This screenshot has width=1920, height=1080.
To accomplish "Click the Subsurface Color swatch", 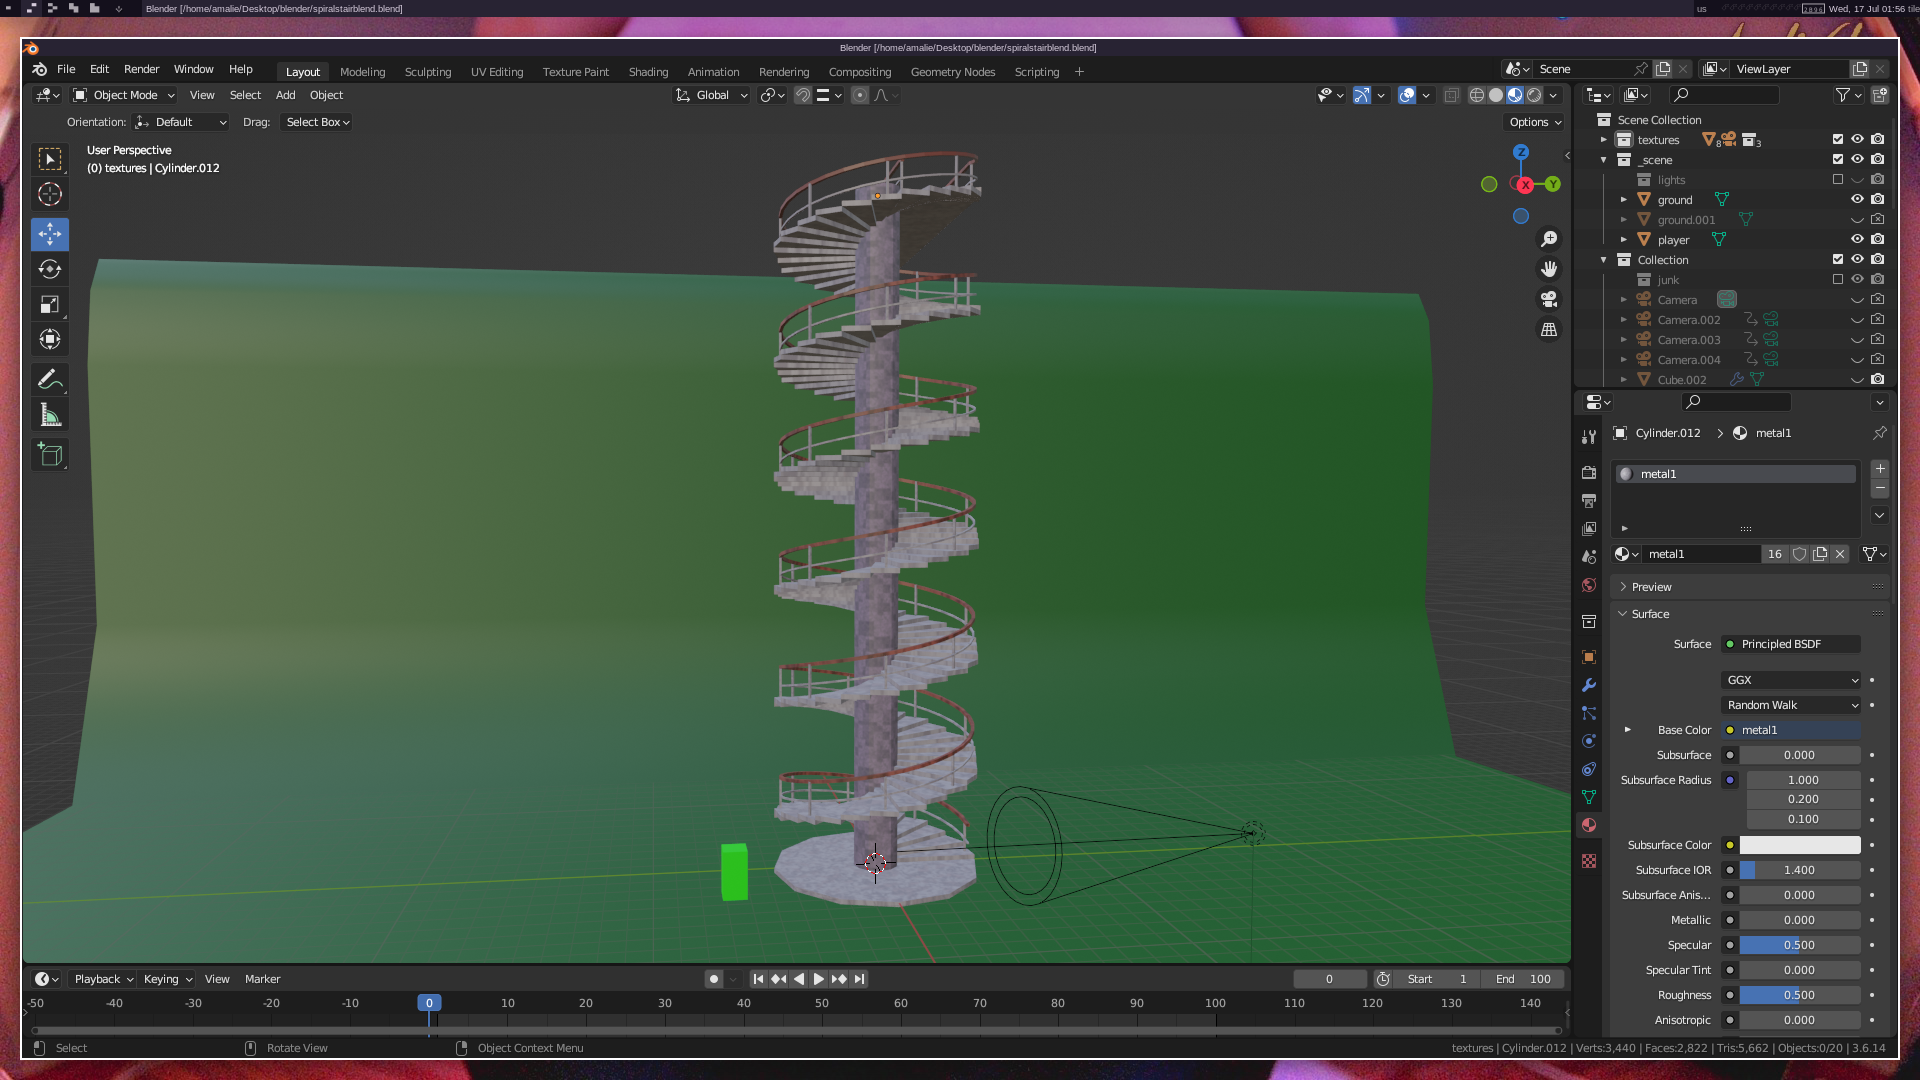I will (1799, 845).
